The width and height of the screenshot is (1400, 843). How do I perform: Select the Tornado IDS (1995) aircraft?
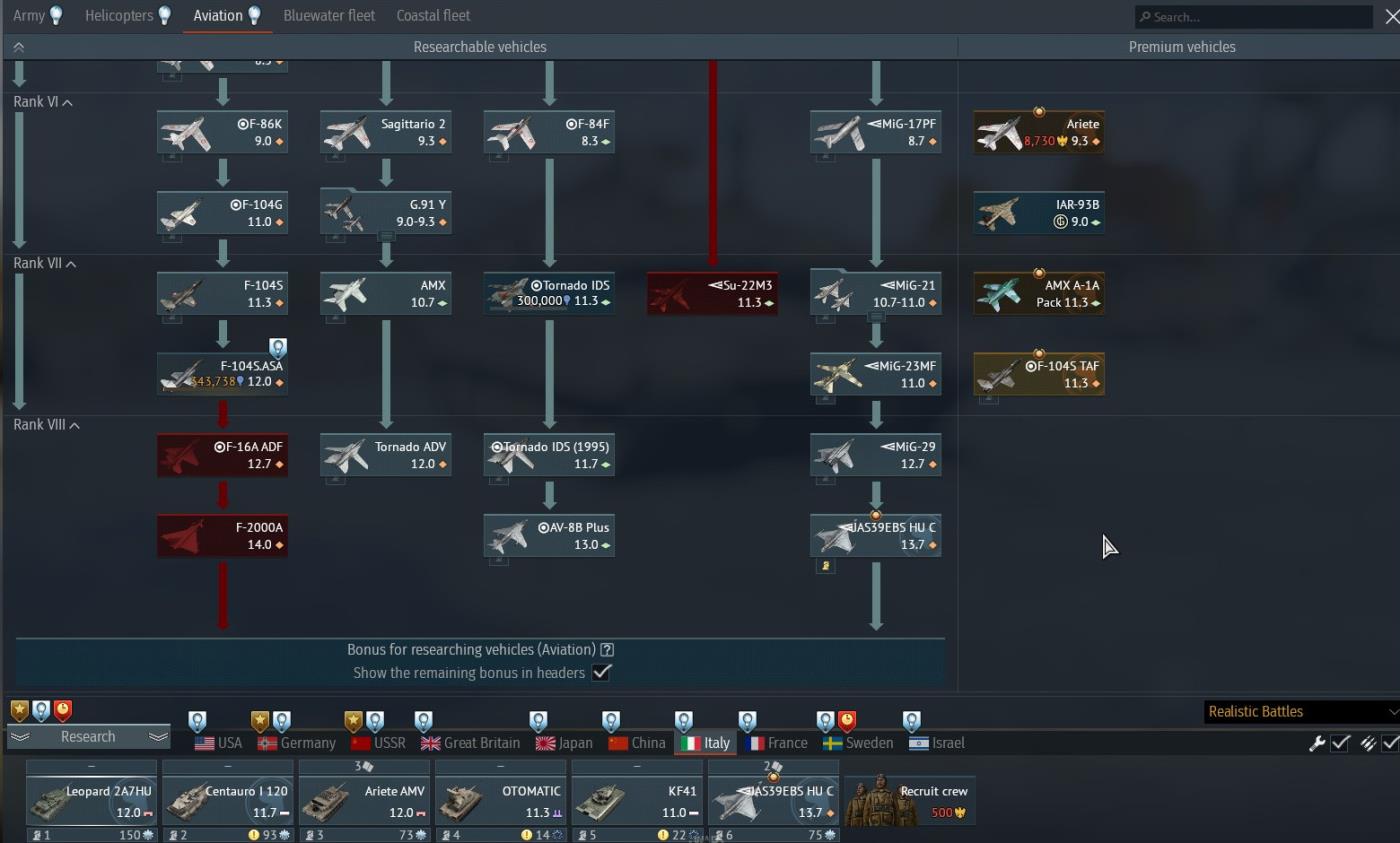pos(549,455)
